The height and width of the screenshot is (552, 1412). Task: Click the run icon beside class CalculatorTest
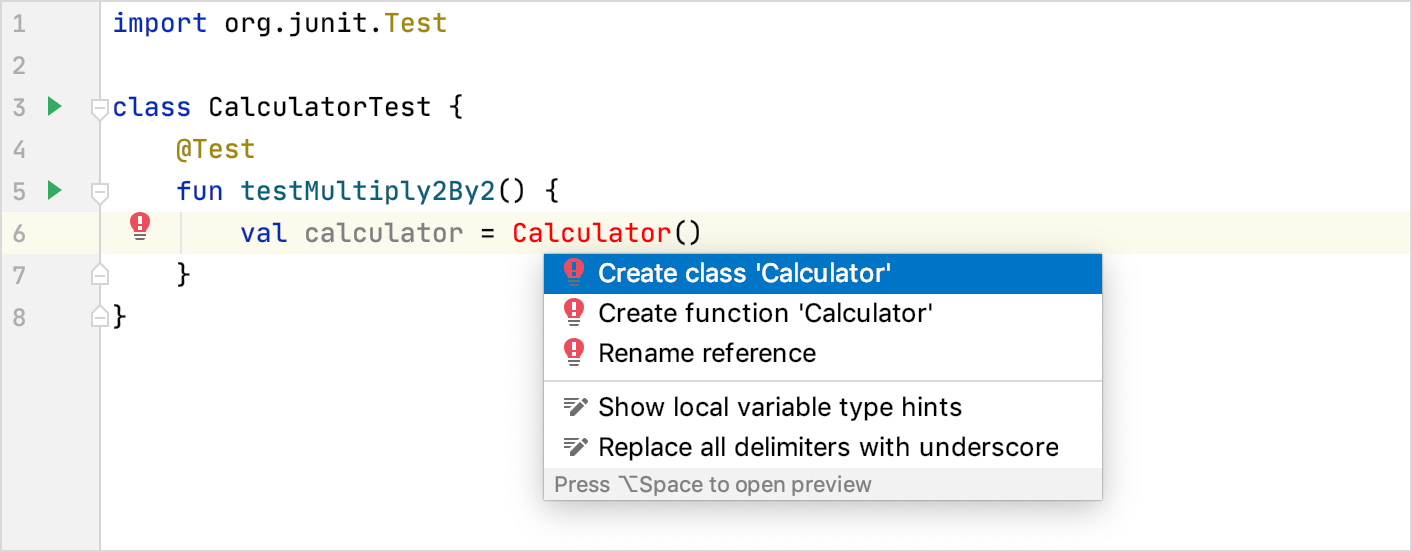coord(54,105)
